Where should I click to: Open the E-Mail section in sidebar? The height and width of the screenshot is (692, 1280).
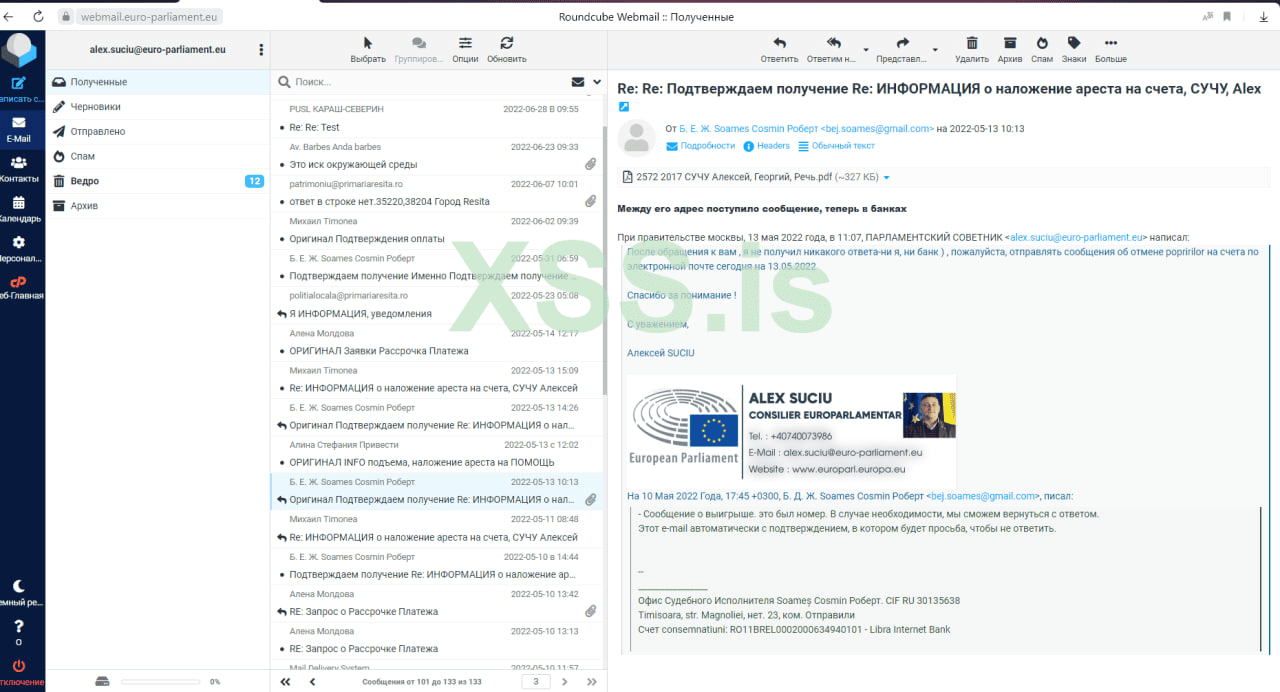(x=19, y=130)
